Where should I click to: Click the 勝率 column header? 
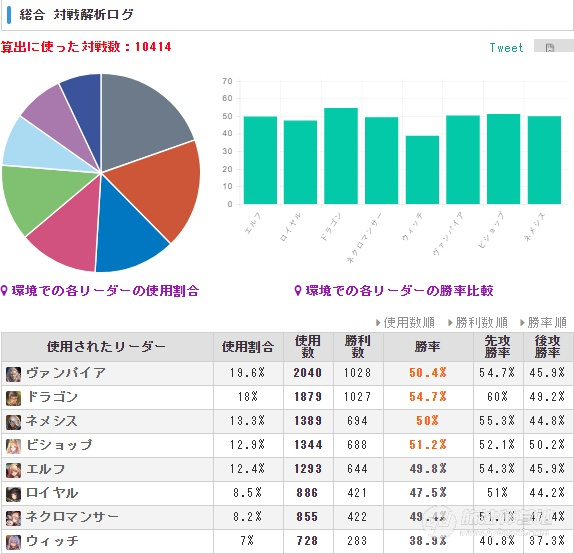pyautogui.click(x=428, y=347)
